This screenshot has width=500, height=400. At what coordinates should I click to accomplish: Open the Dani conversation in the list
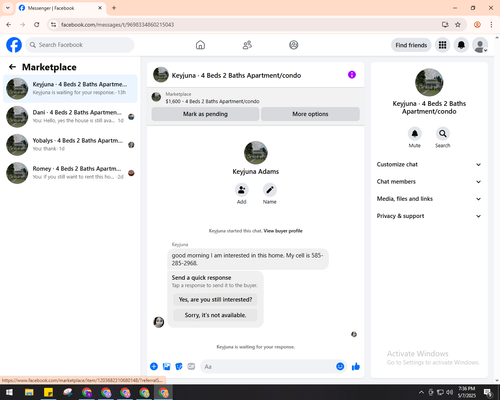click(70, 117)
